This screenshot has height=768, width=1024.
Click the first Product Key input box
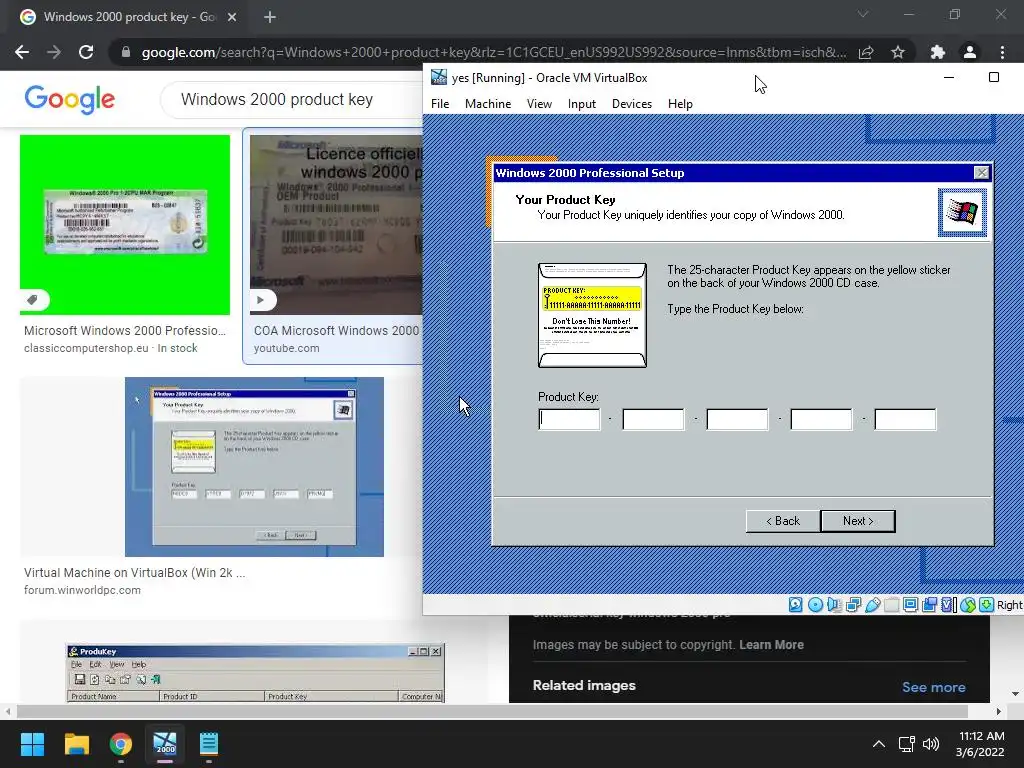point(569,419)
